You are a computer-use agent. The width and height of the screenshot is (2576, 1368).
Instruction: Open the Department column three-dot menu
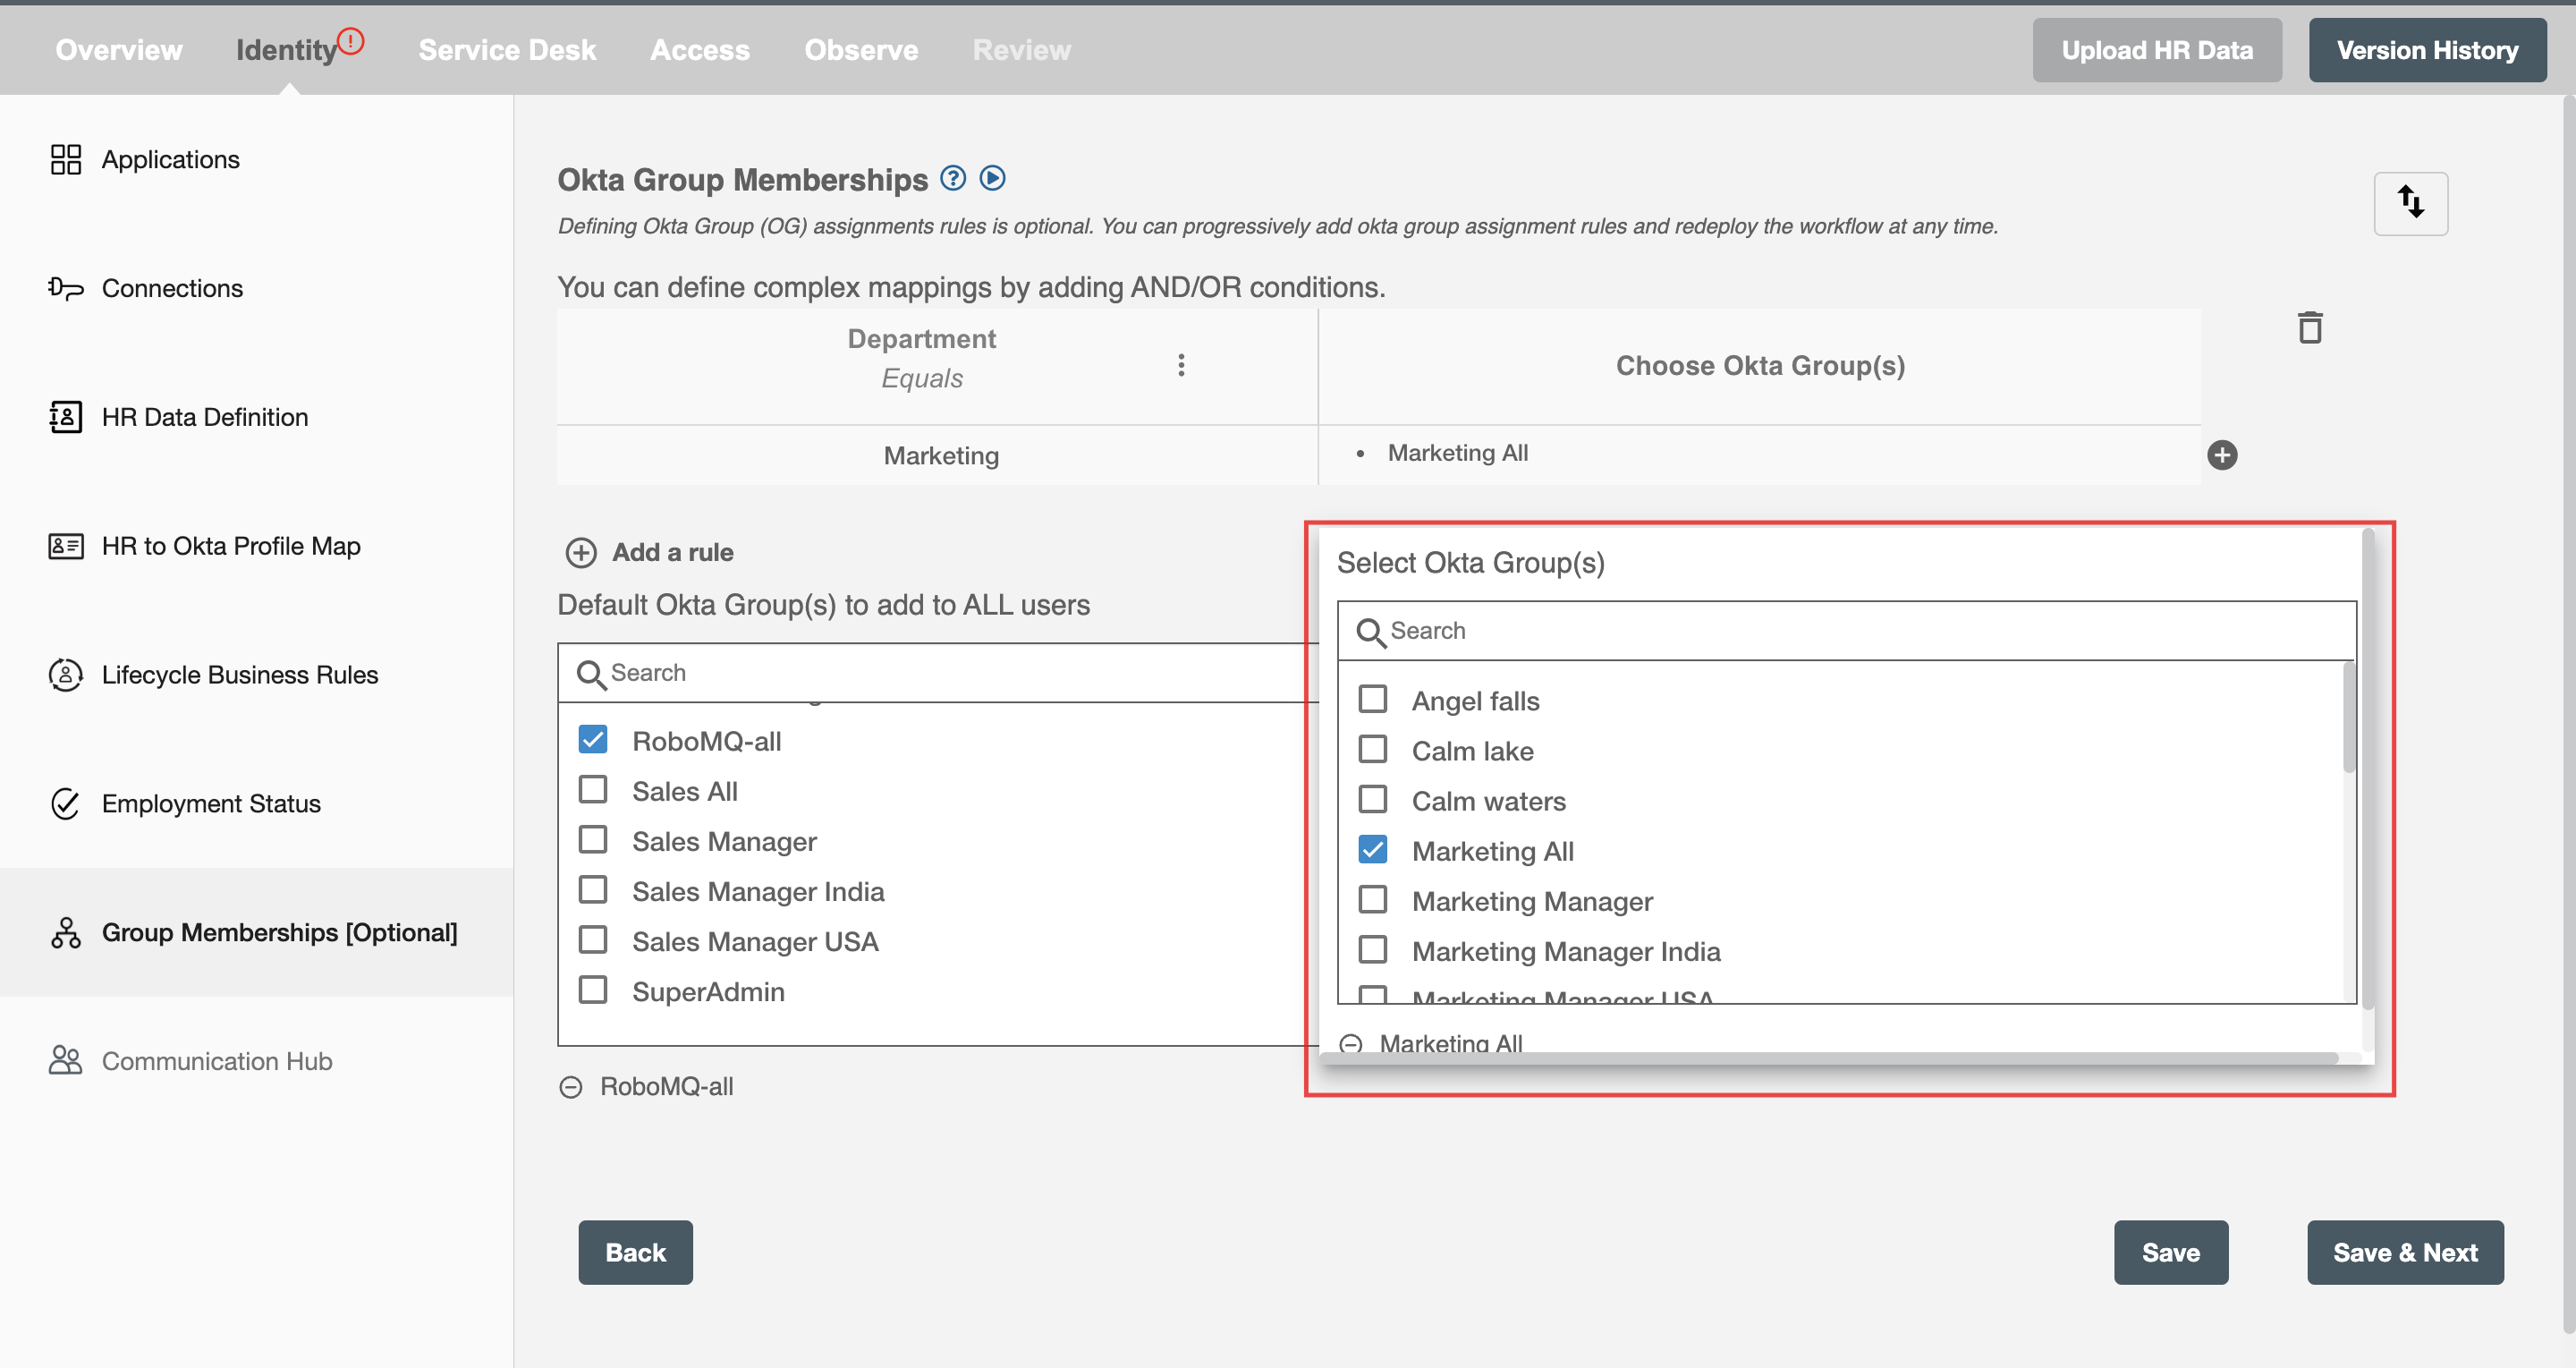(x=1181, y=365)
